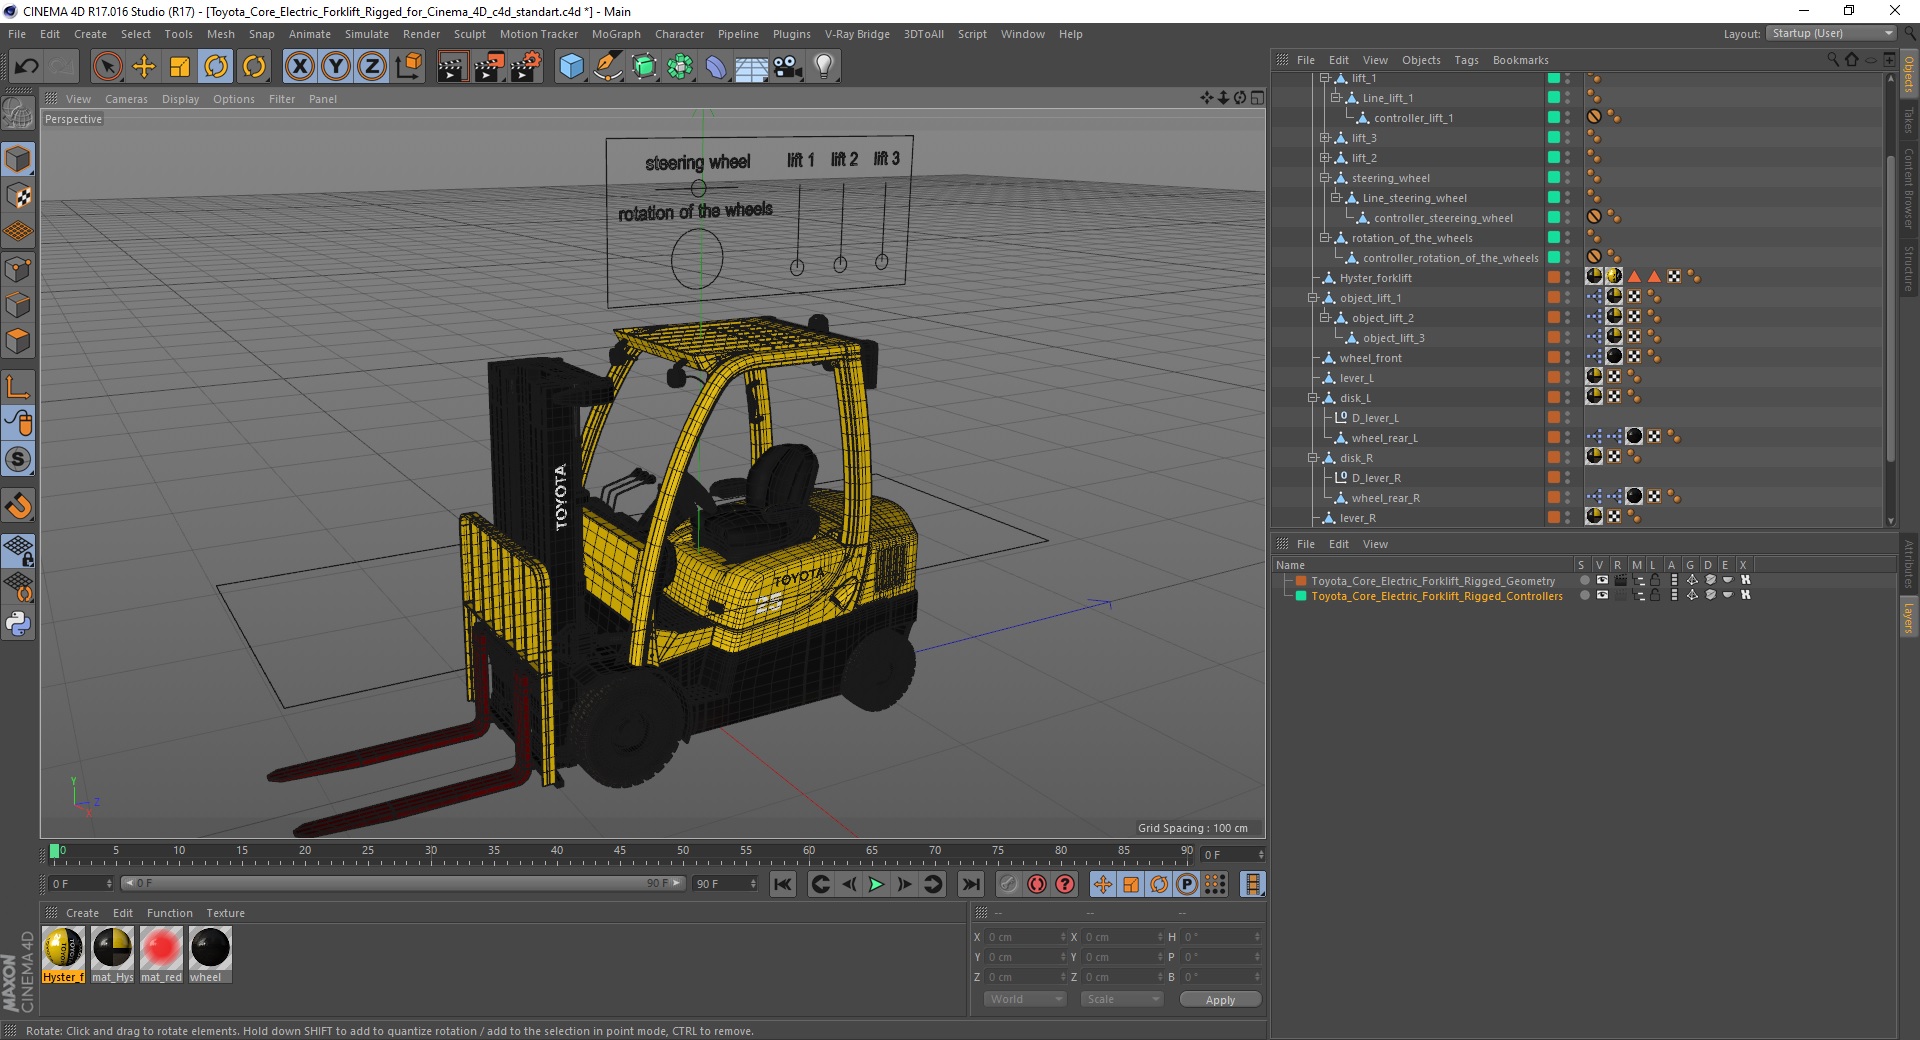Toggle View visibility of Controllers layer
The height and width of the screenshot is (1040, 1920).
[x=1602, y=595]
